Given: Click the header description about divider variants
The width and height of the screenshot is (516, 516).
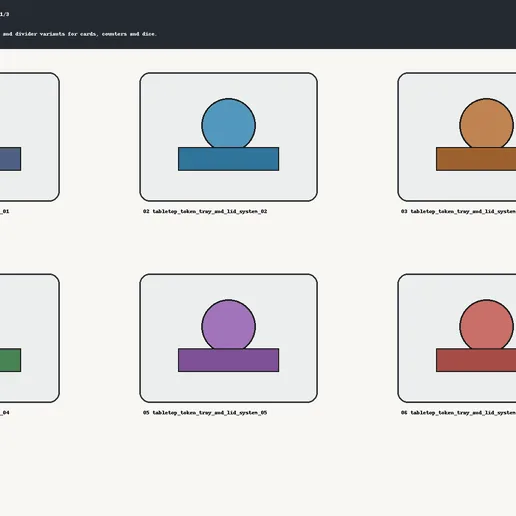Looking at the screenshot, I should (78, 34).
